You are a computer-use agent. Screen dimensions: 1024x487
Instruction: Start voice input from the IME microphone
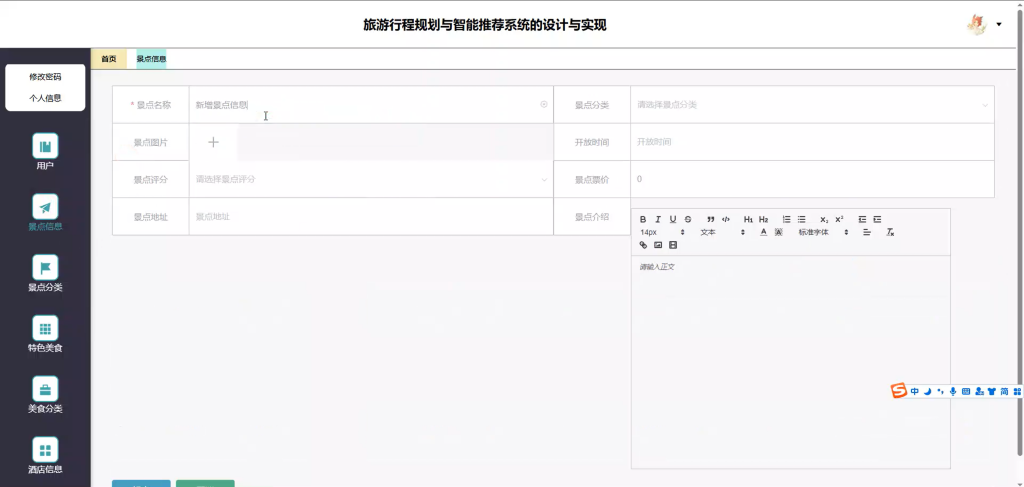coord(953,391)
